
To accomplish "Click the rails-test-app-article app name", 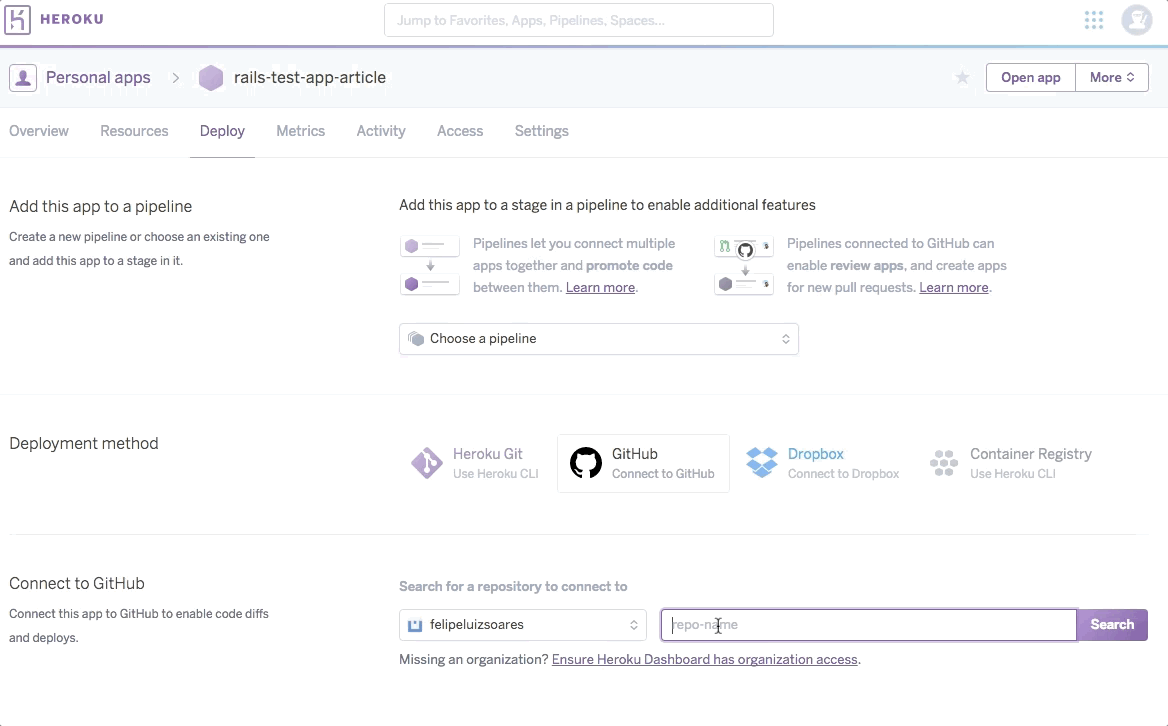I will click(310, 77).
